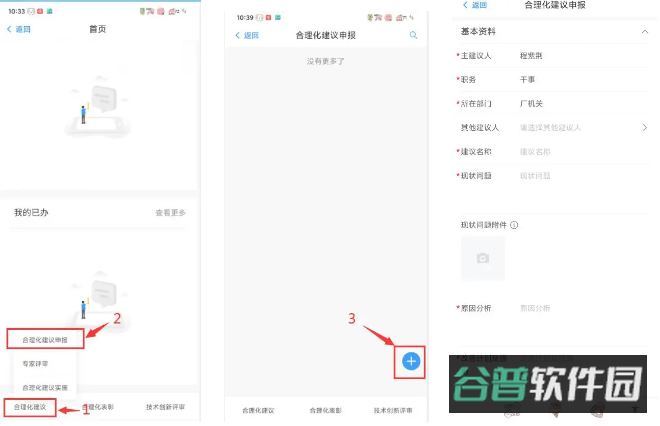Tap the 我的已办 heading

coord(31,213)
